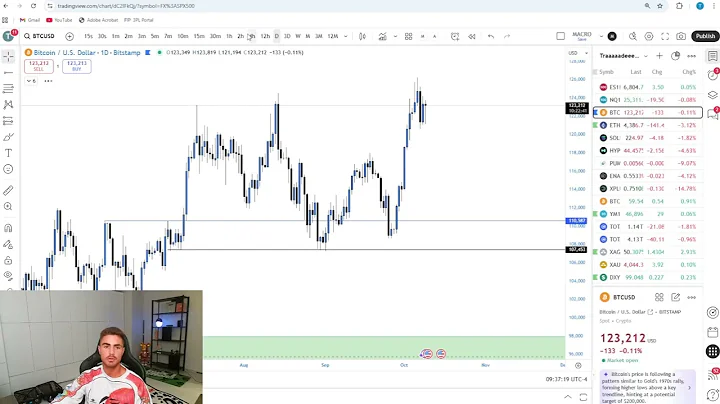Image resolution: width=720 pixels, height=404 pixels.
Task: Open the alerts panel in right sidebar
Action: [x=713, y=75]
